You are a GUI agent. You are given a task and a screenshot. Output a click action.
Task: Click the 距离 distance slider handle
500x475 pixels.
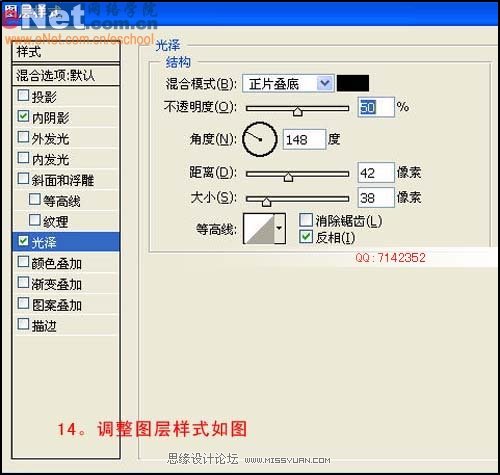(288, 177)
